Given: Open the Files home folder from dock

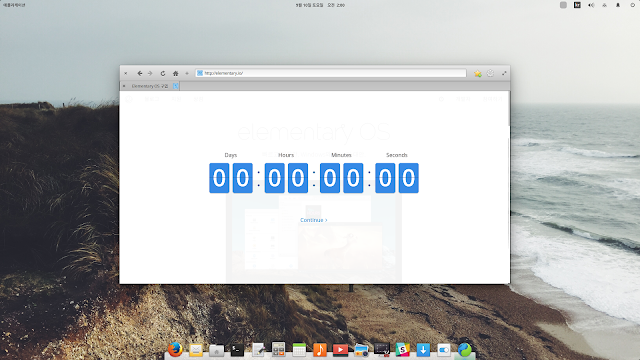Looking at the screenshot, I should [216, 350].
